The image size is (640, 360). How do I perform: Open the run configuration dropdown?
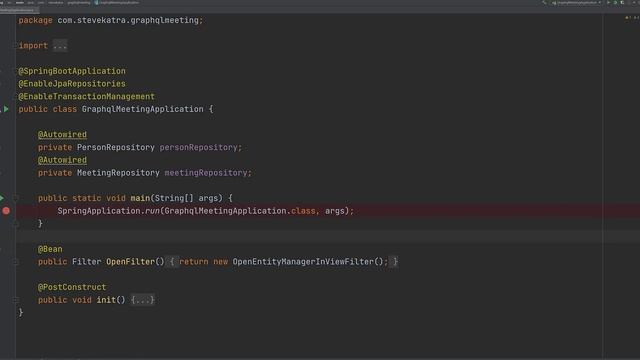(x=576, y=2)
